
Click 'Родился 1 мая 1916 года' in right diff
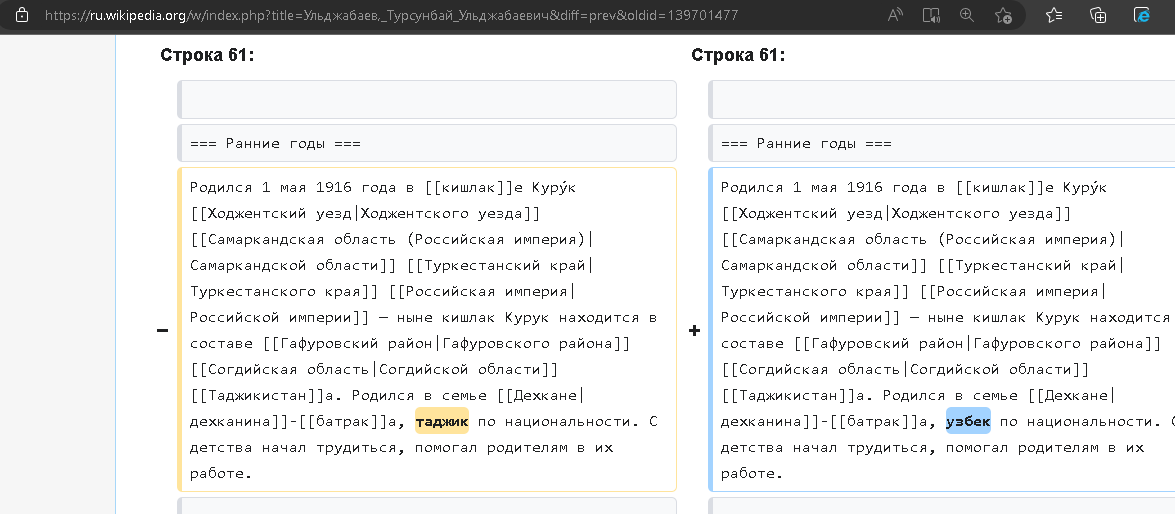coord(824,187)
